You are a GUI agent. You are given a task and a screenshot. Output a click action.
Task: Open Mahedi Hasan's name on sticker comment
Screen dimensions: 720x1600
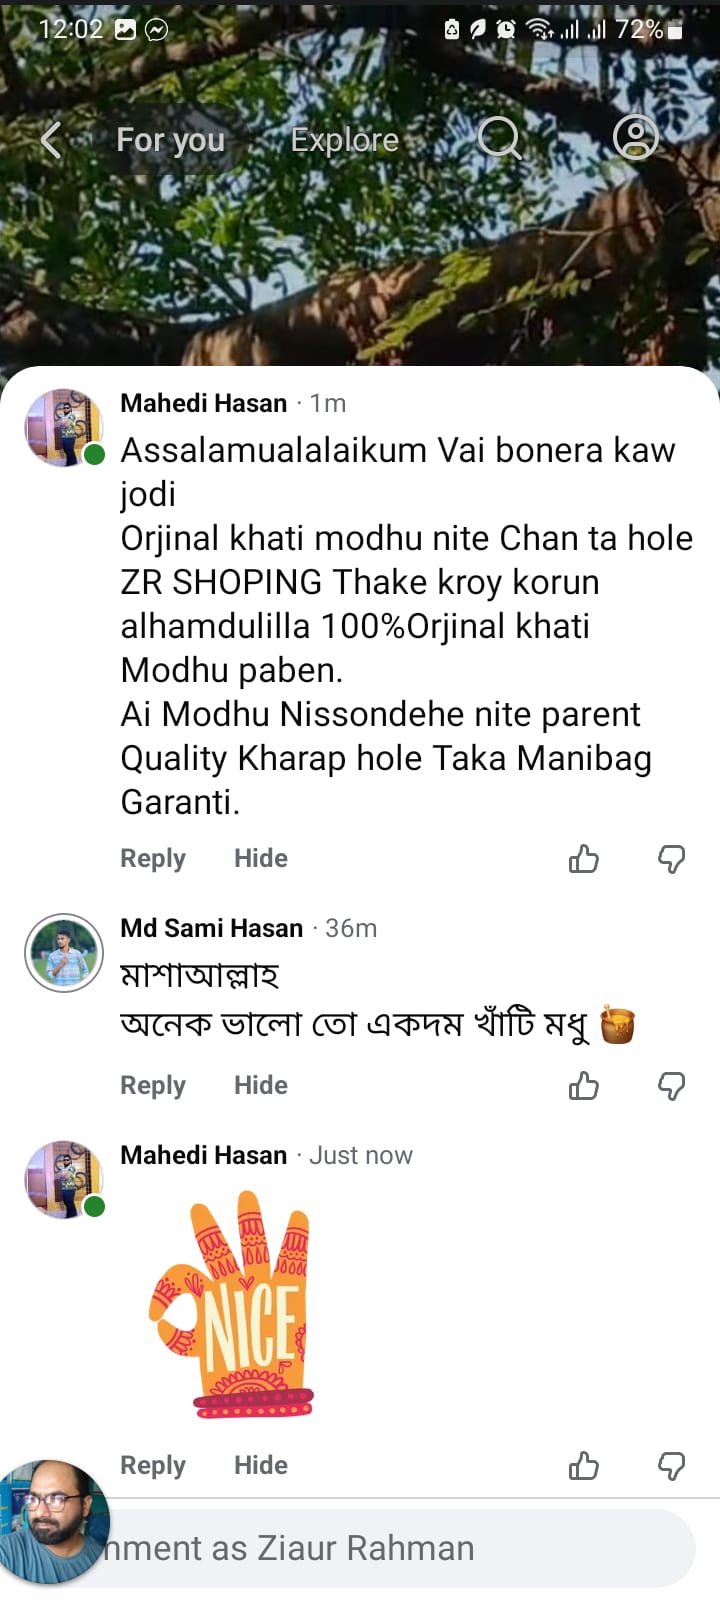[x=203, y=1155]
